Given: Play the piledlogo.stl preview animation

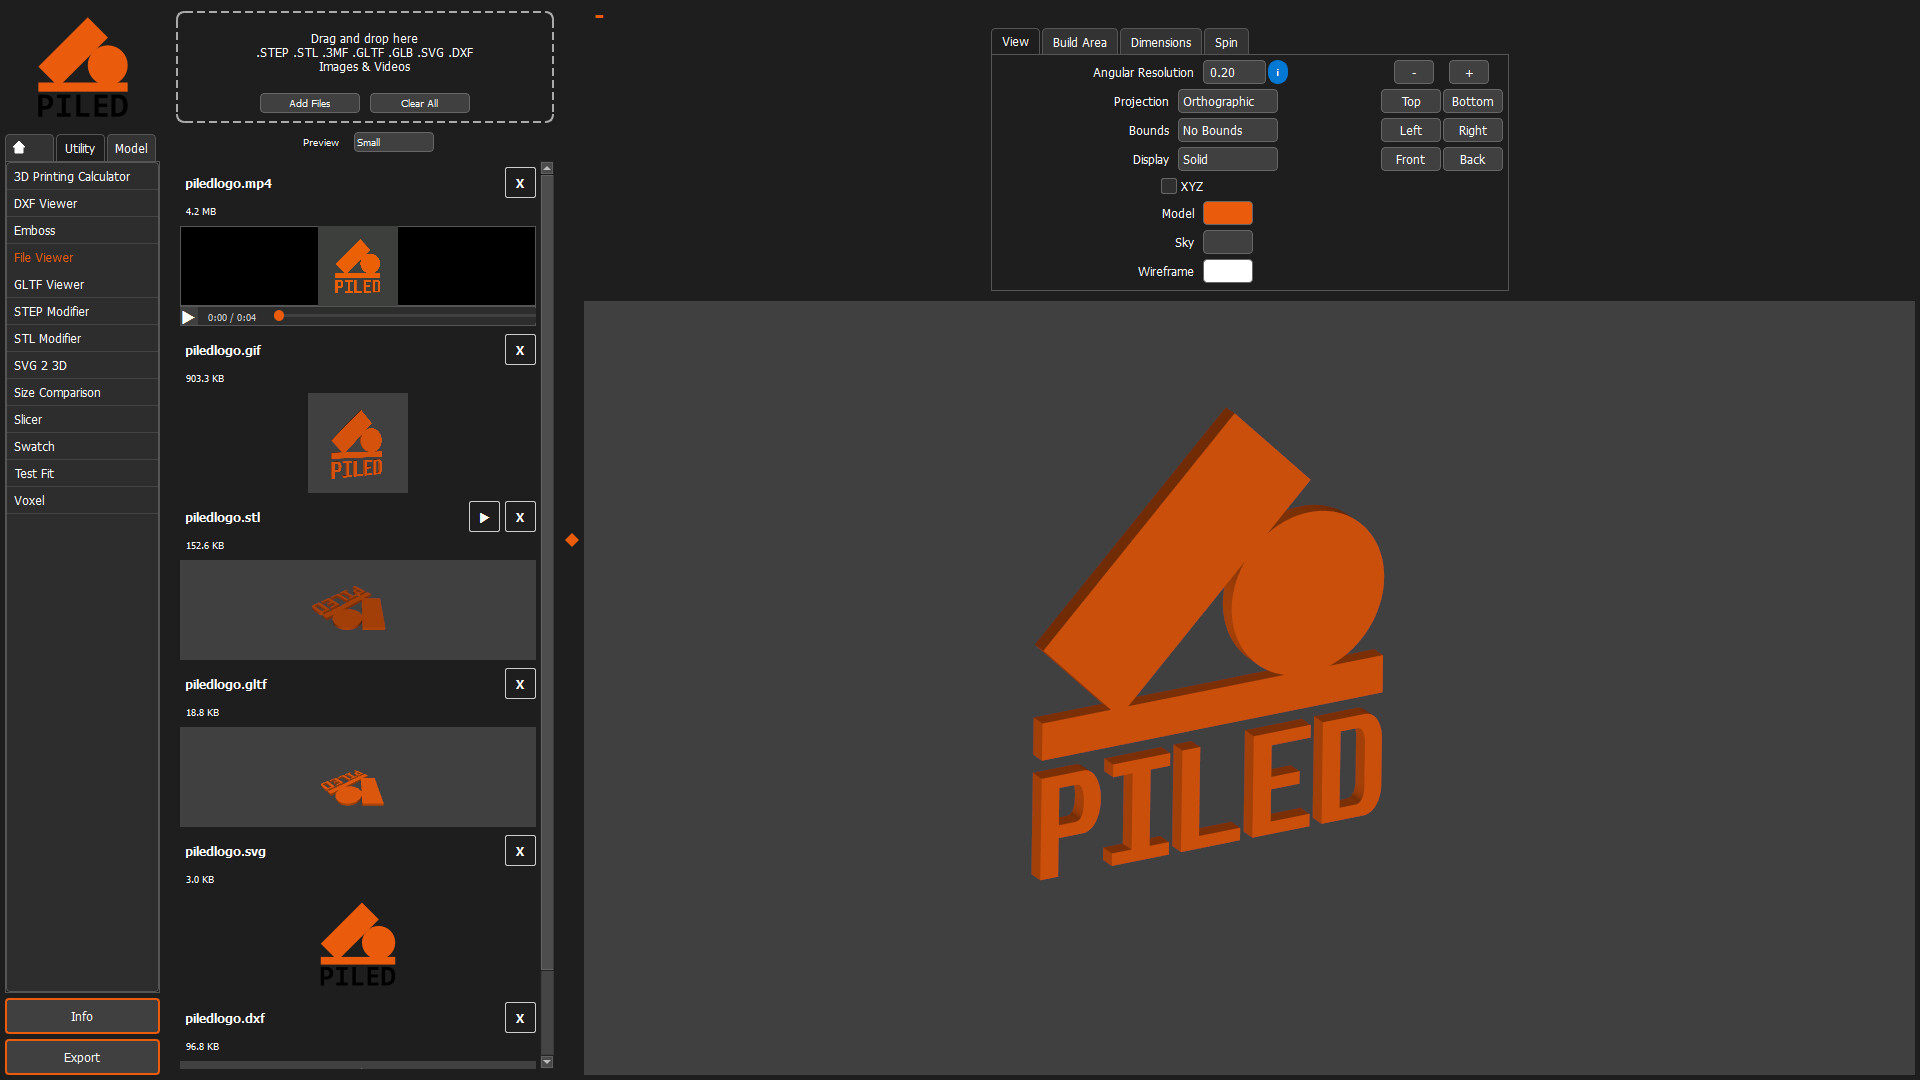Looking at the screenshot, I should pos(484,516).
